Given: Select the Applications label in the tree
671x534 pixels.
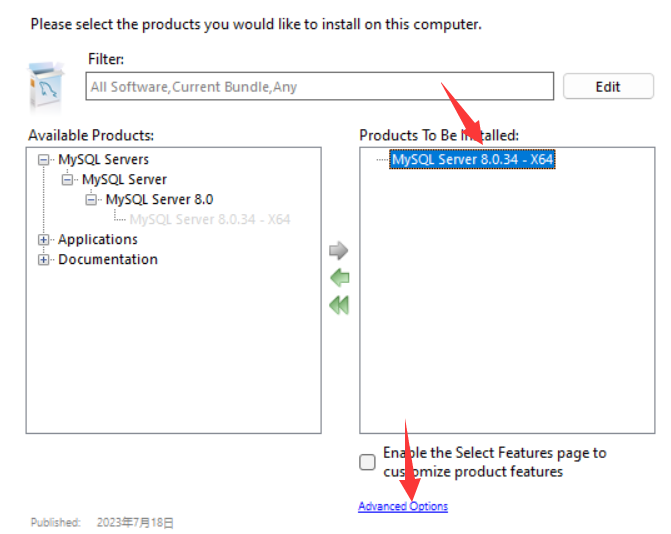Looking at the screenshot, I should 98,239.
